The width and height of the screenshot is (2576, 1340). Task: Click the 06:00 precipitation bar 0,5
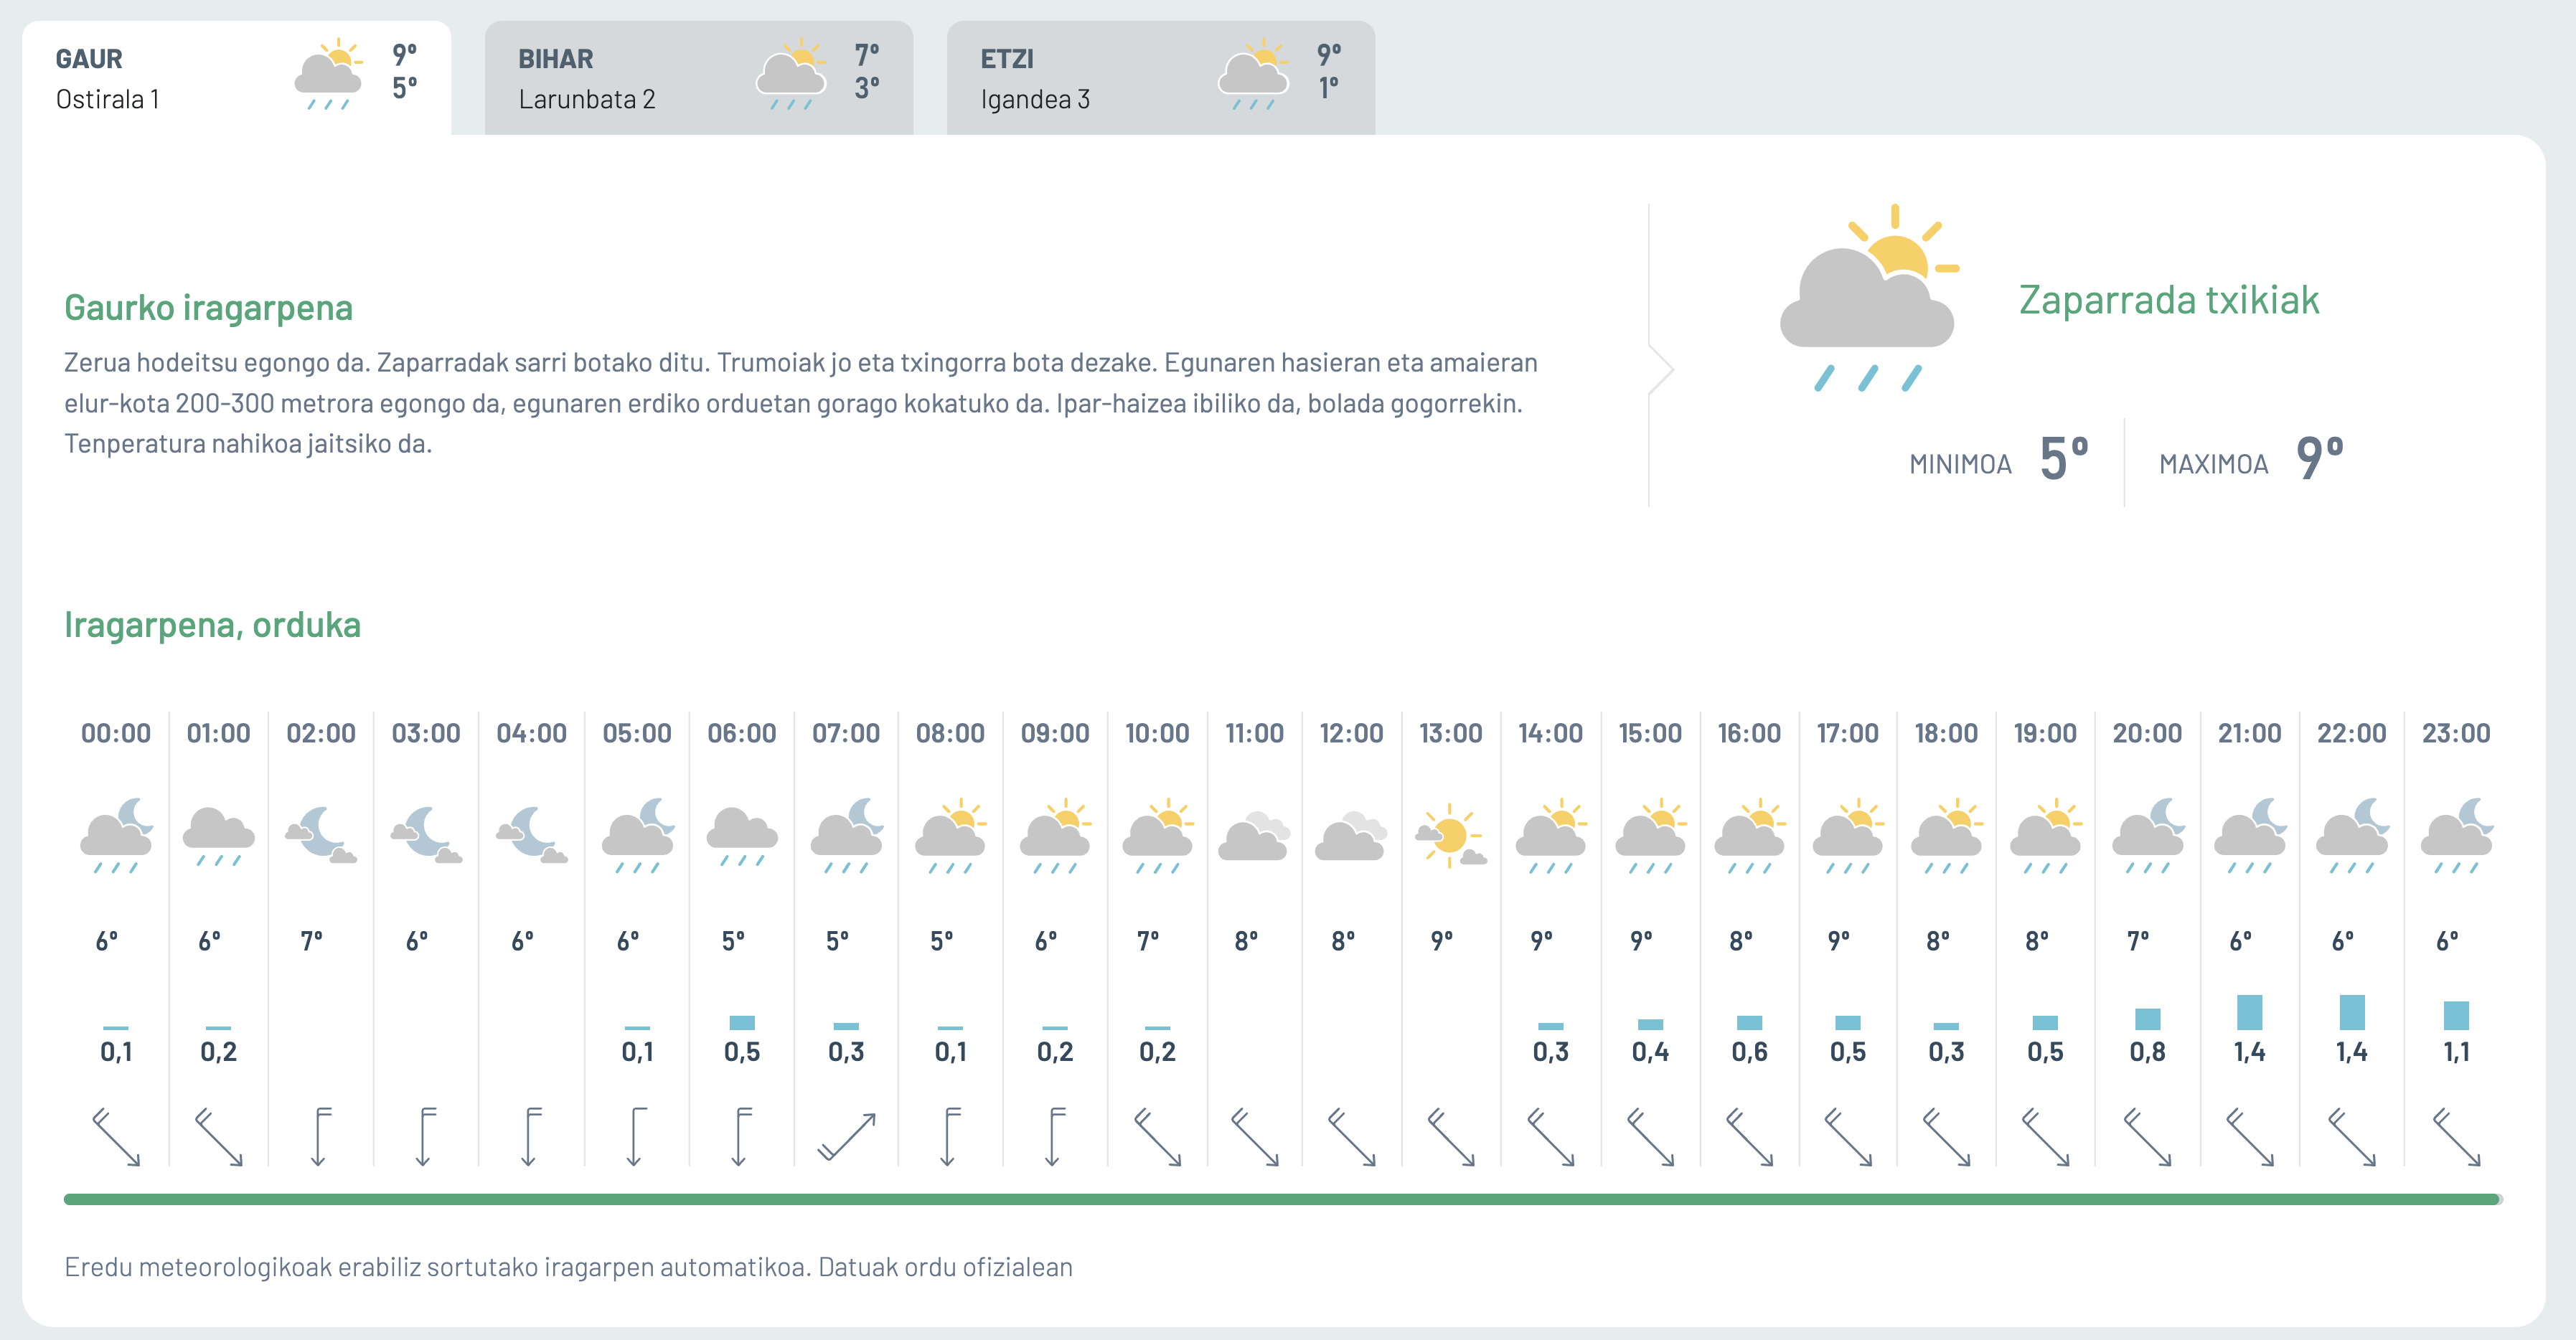click(742, 1022)
